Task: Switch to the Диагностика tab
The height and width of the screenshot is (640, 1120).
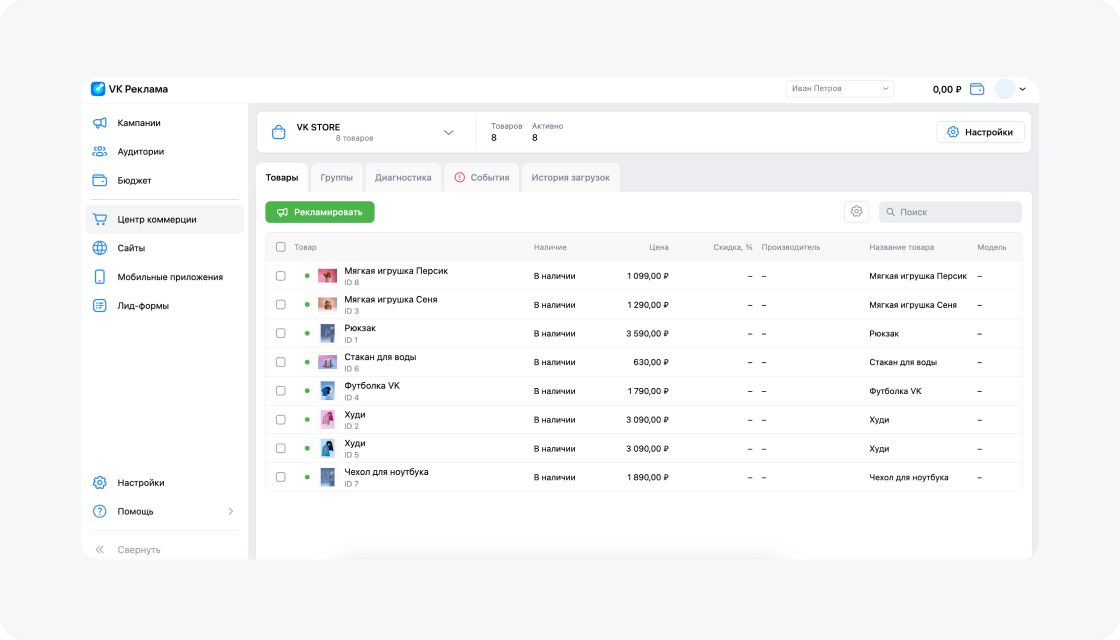Action: tap(403, 177)
